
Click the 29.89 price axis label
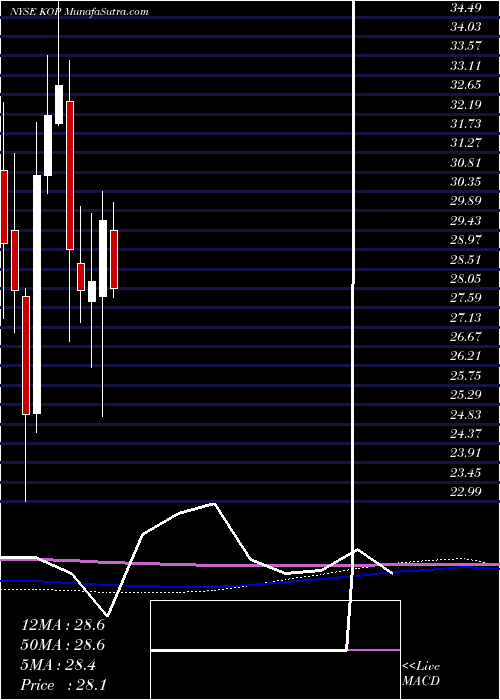(x=466, y=201)
